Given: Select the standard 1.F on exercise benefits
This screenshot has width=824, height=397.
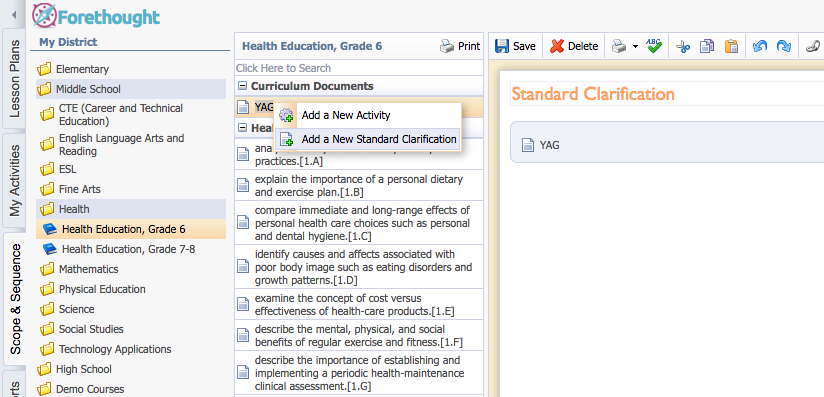Looking at the screenshot, I should tap(358, 335).
